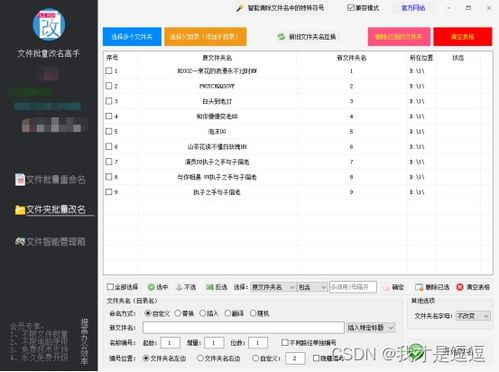Click the toolbox icon beside 文件智能管理箱
This screenshot has height=372, width=499.
(x=20, y=241)
